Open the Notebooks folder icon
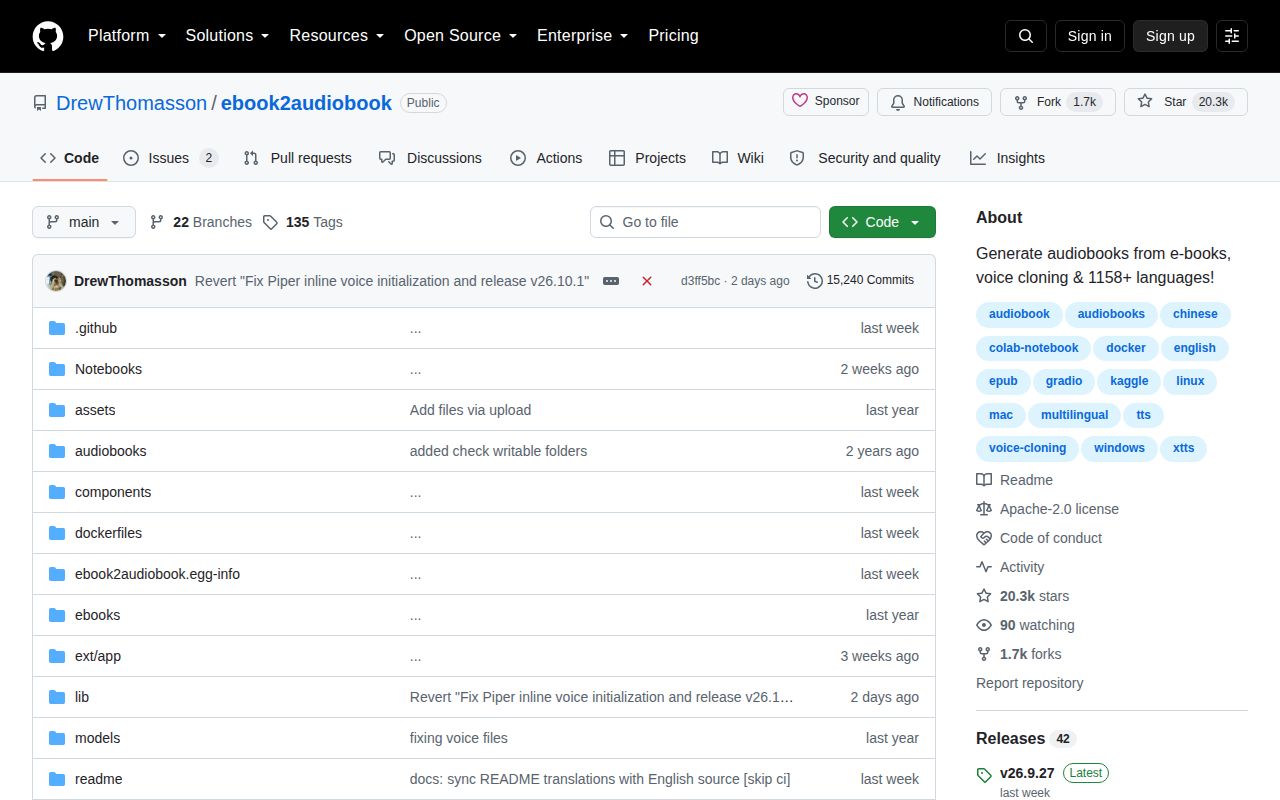The height and width of the screenshot is (800, 1280). 57,369
